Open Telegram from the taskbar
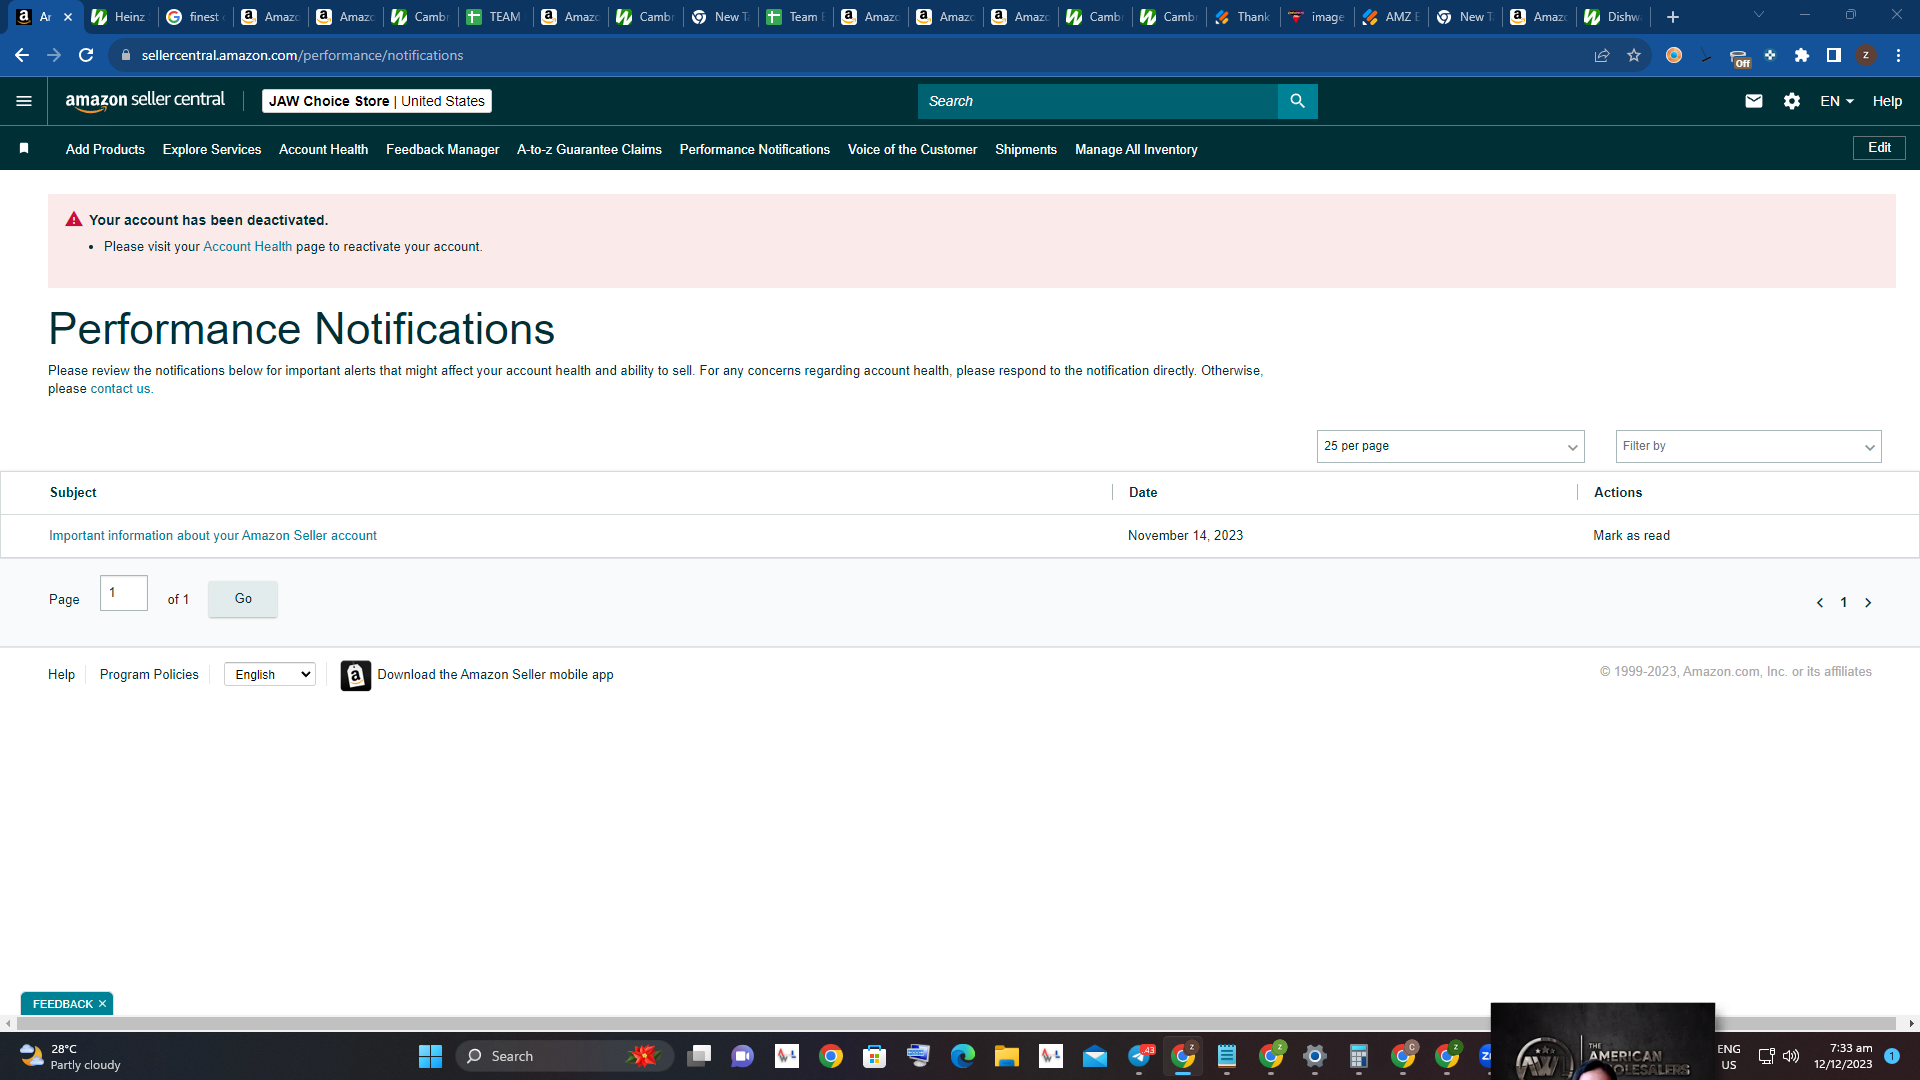 point(1140,1056)
